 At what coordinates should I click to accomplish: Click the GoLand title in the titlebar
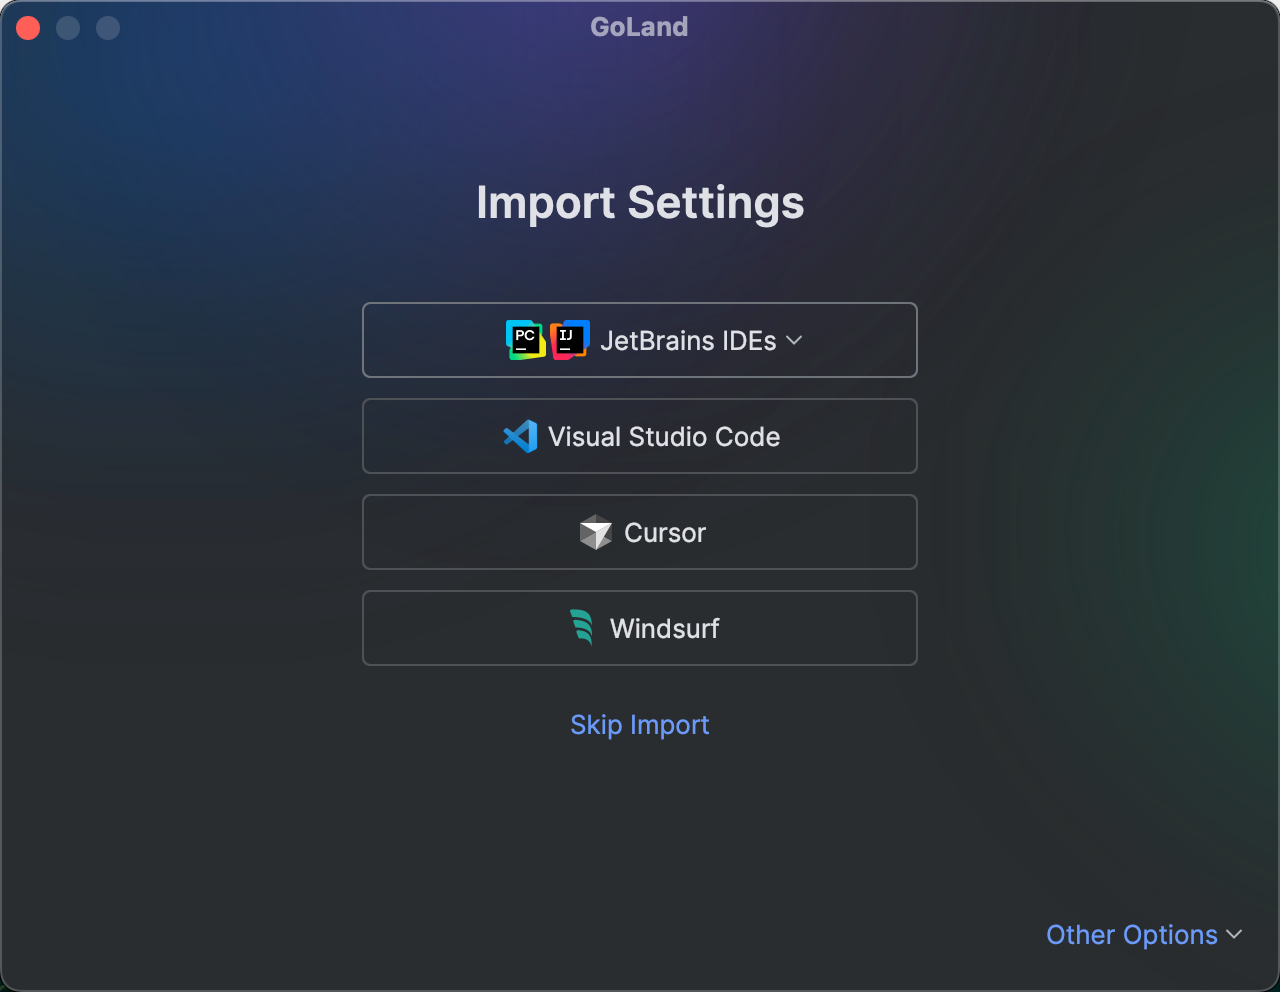pos(639,27)
